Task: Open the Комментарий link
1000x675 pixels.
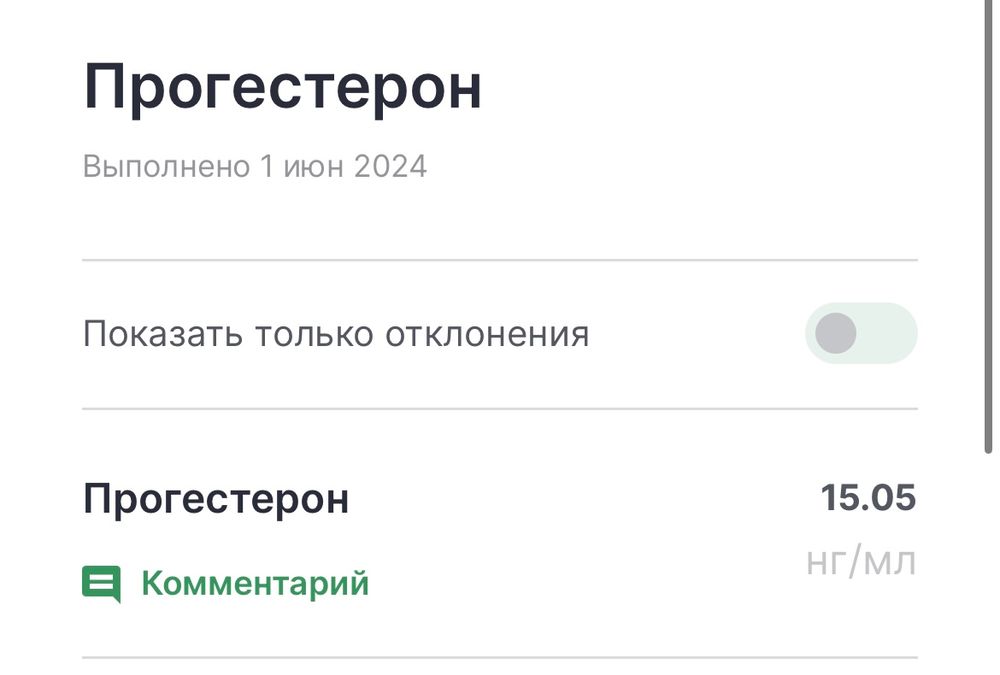Action: [x=255, y=584]
